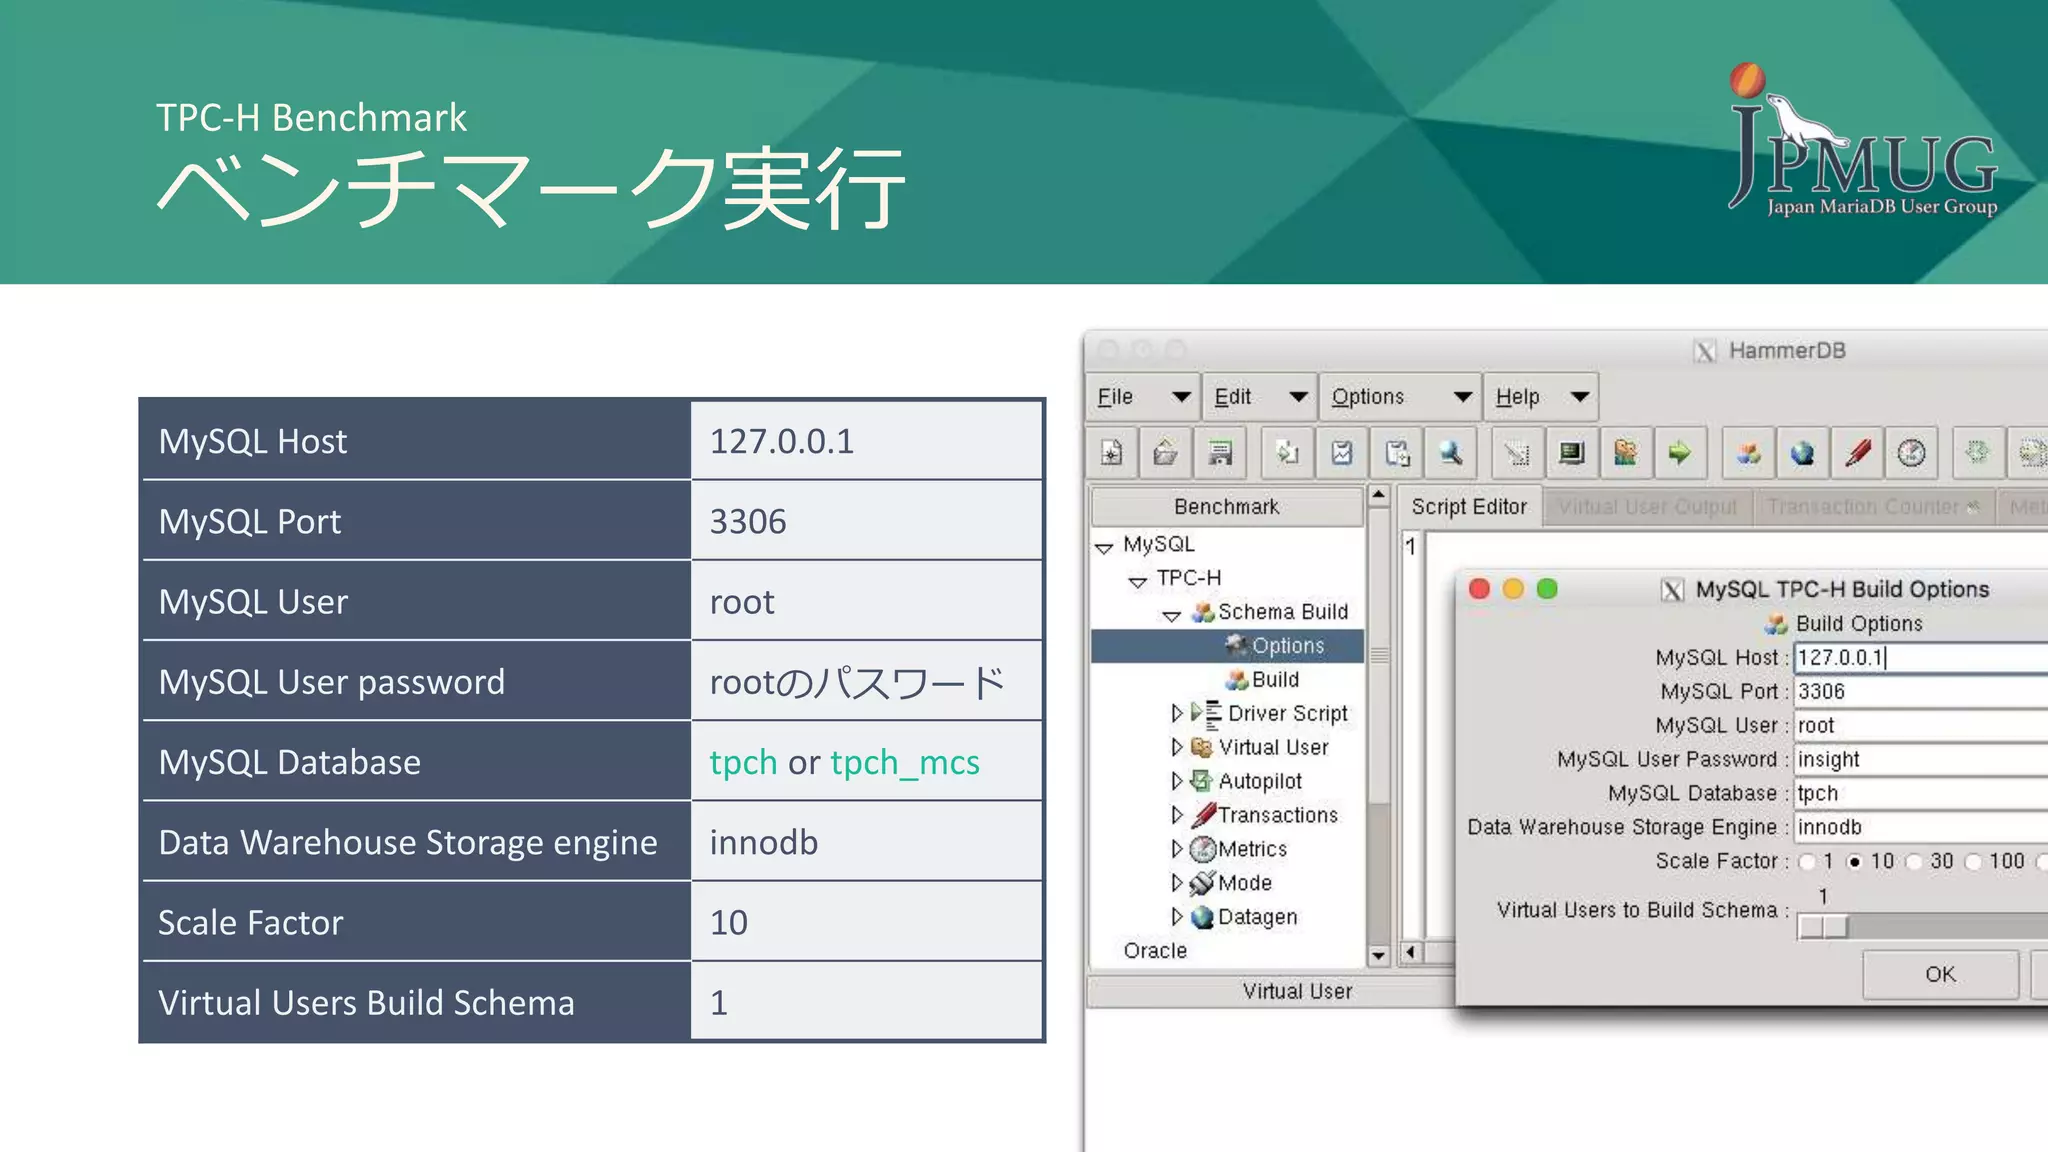This screenshot has height=1152, width=2048.
Task: Click the Transactions pencil tree icon
Action: click(1203, 815)
